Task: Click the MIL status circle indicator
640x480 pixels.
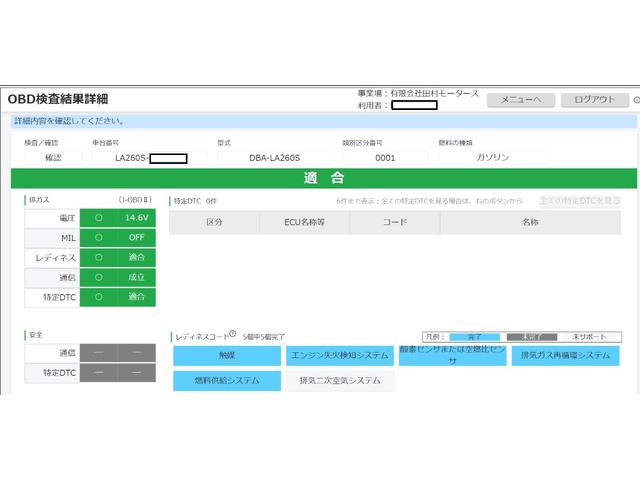Action: click(x=98, y=238)
